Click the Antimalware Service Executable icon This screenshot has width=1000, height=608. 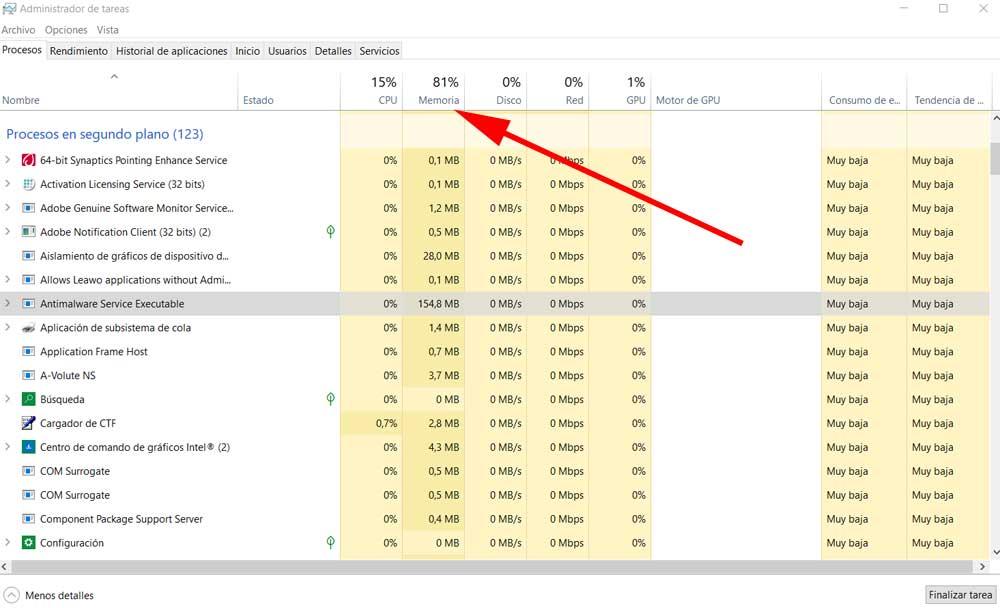pos(28,304)
